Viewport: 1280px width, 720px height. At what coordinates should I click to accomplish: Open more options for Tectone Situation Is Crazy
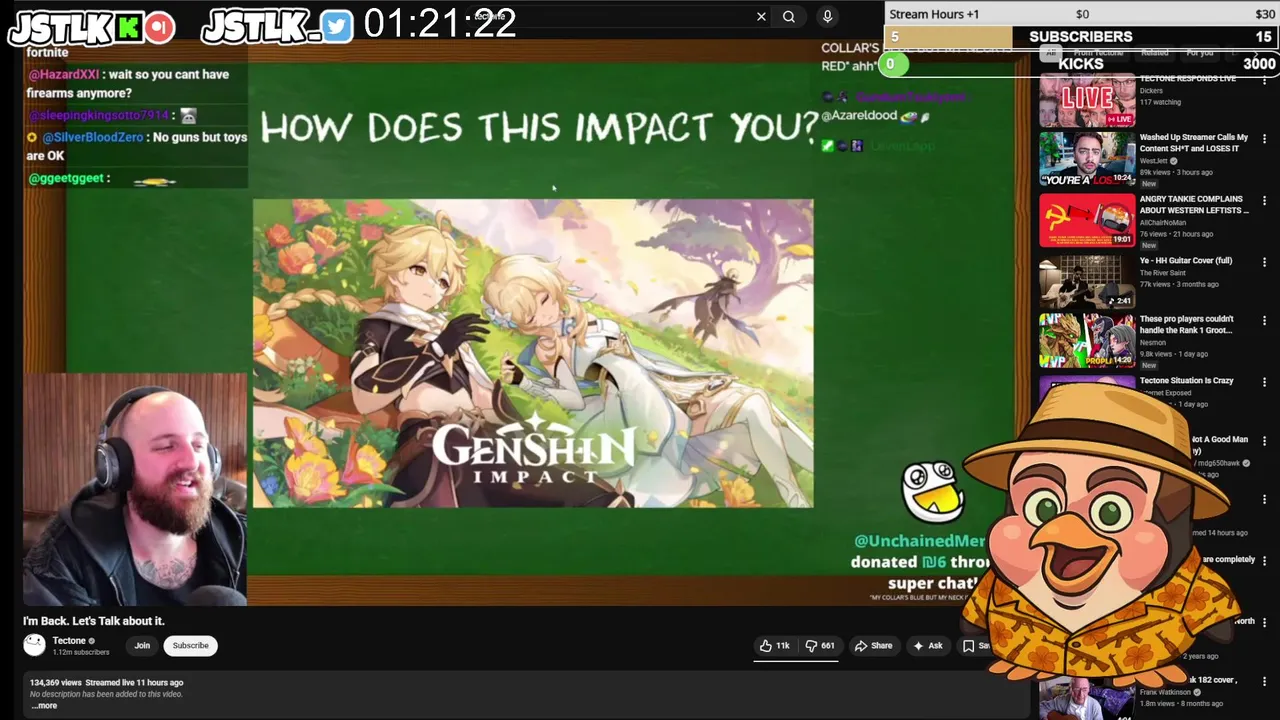pos(1264,382)
